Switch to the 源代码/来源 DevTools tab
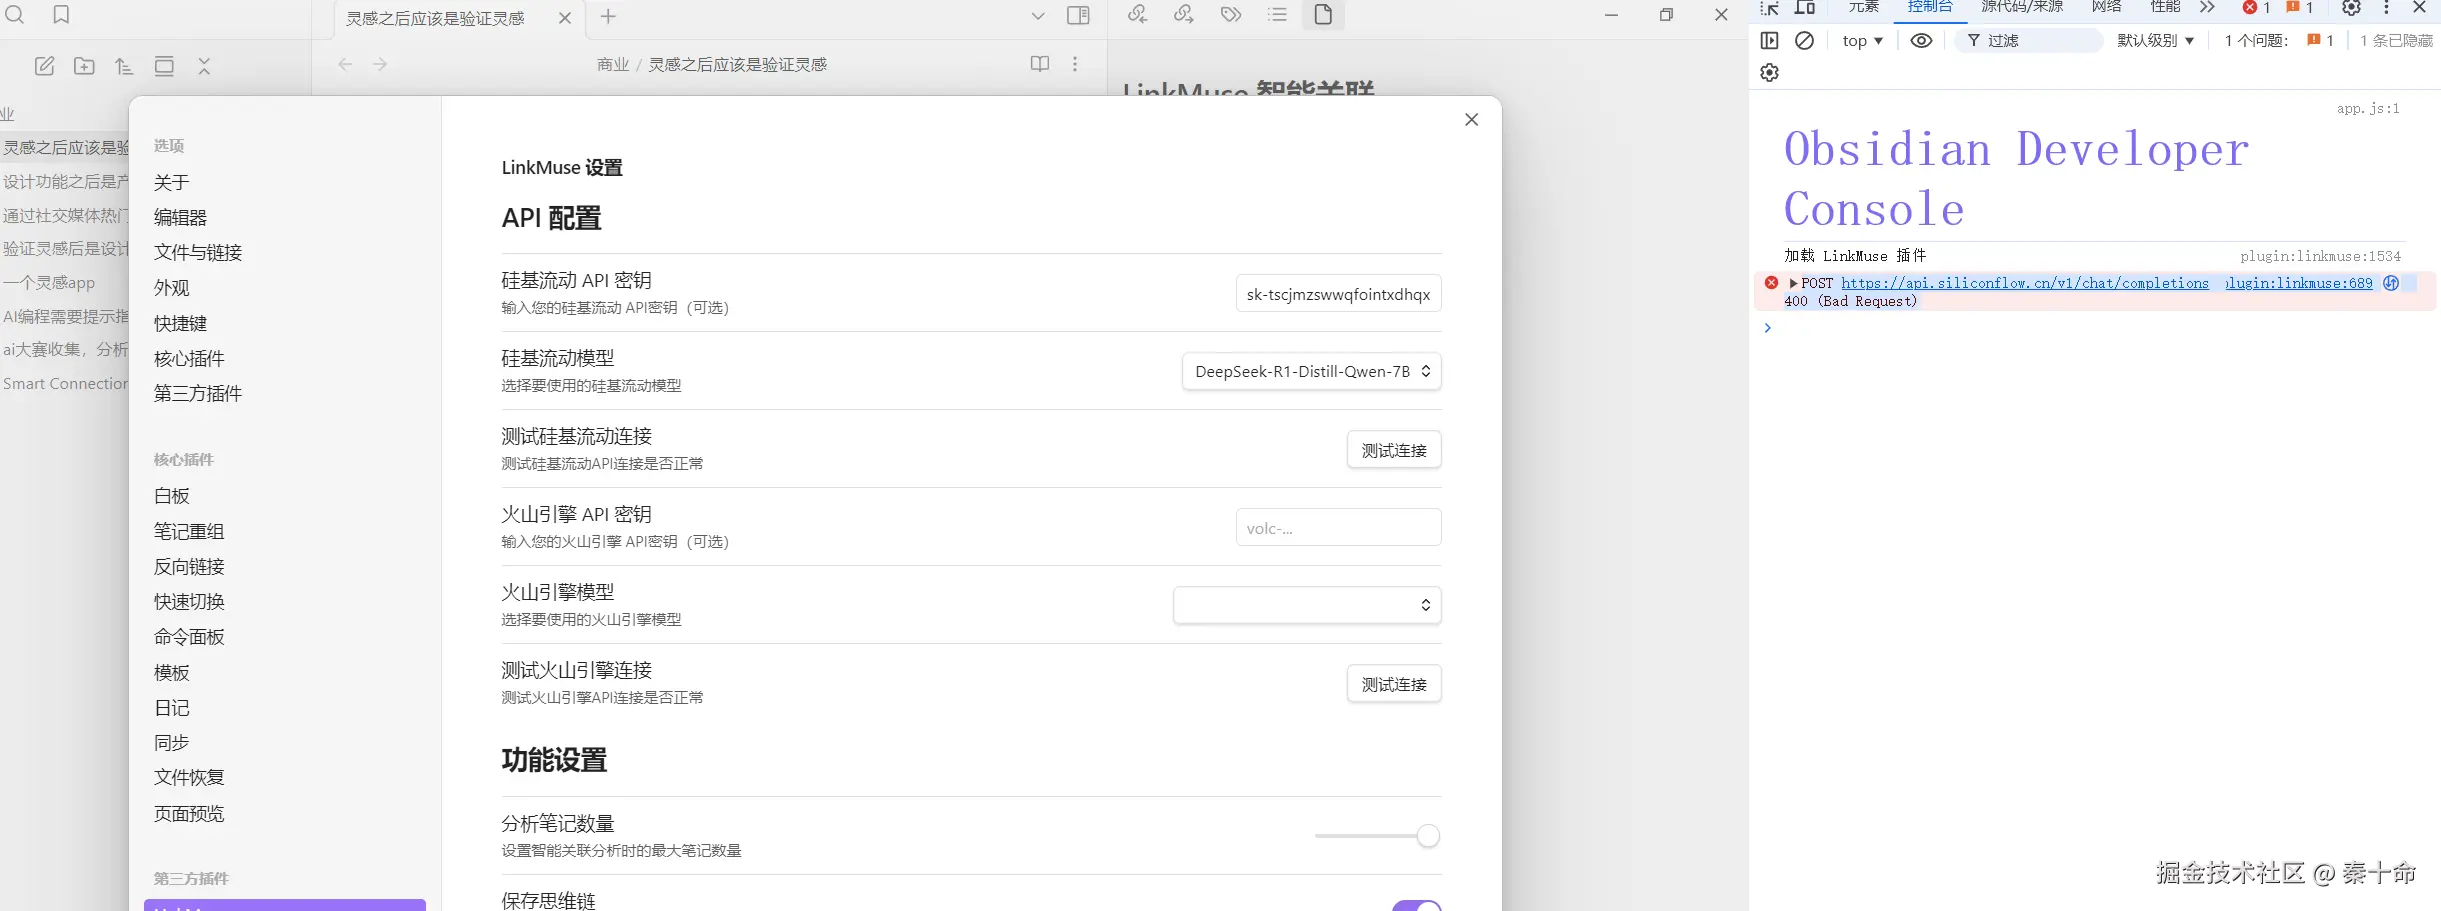The width and height of the screenshot is (2441, 911). tap(2022, 7)
